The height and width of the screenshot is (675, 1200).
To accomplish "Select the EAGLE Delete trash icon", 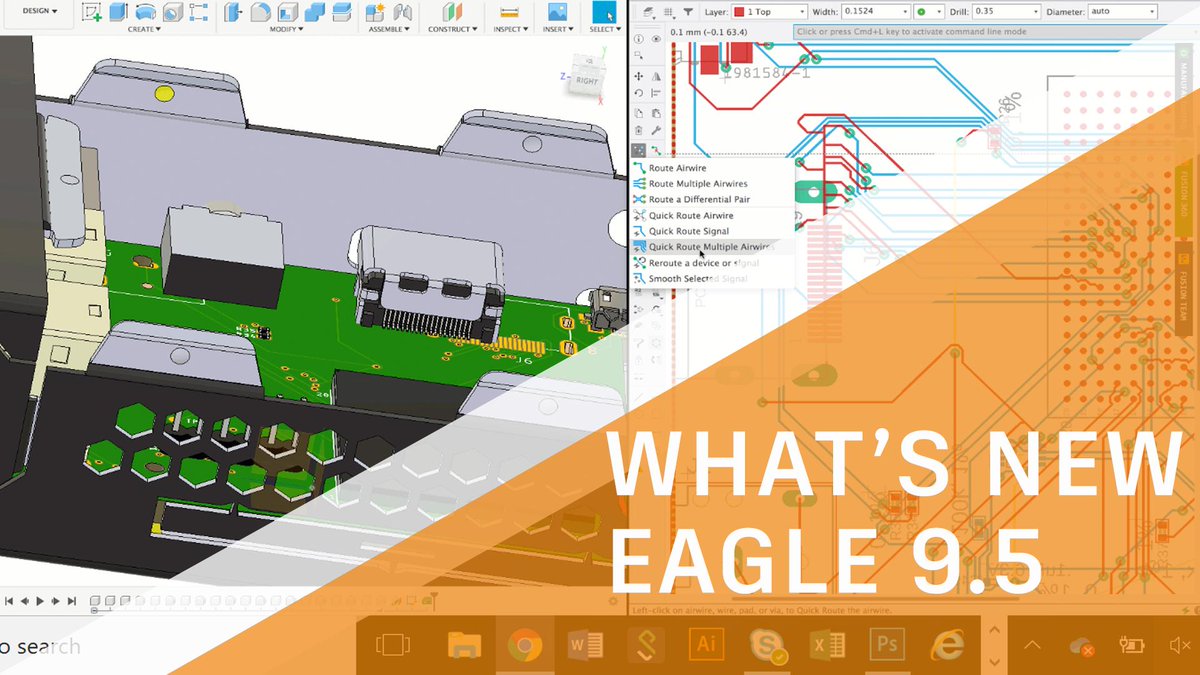I will 639,131.
